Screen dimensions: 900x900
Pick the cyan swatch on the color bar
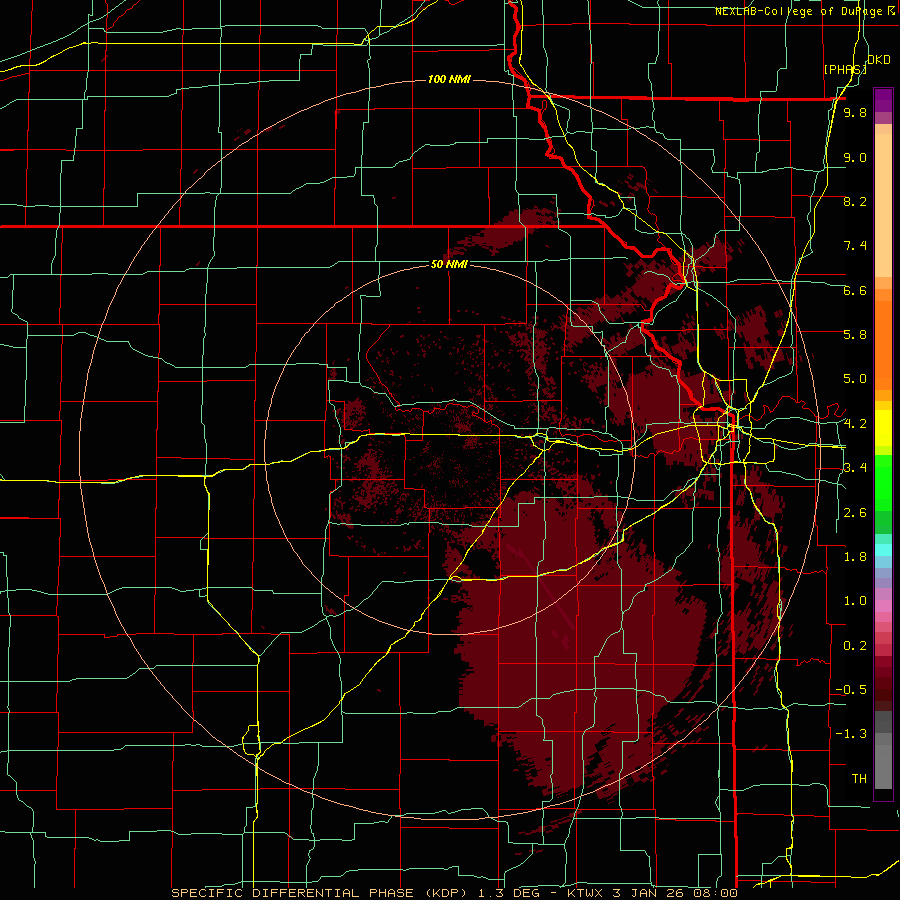[x=883, y=550]
